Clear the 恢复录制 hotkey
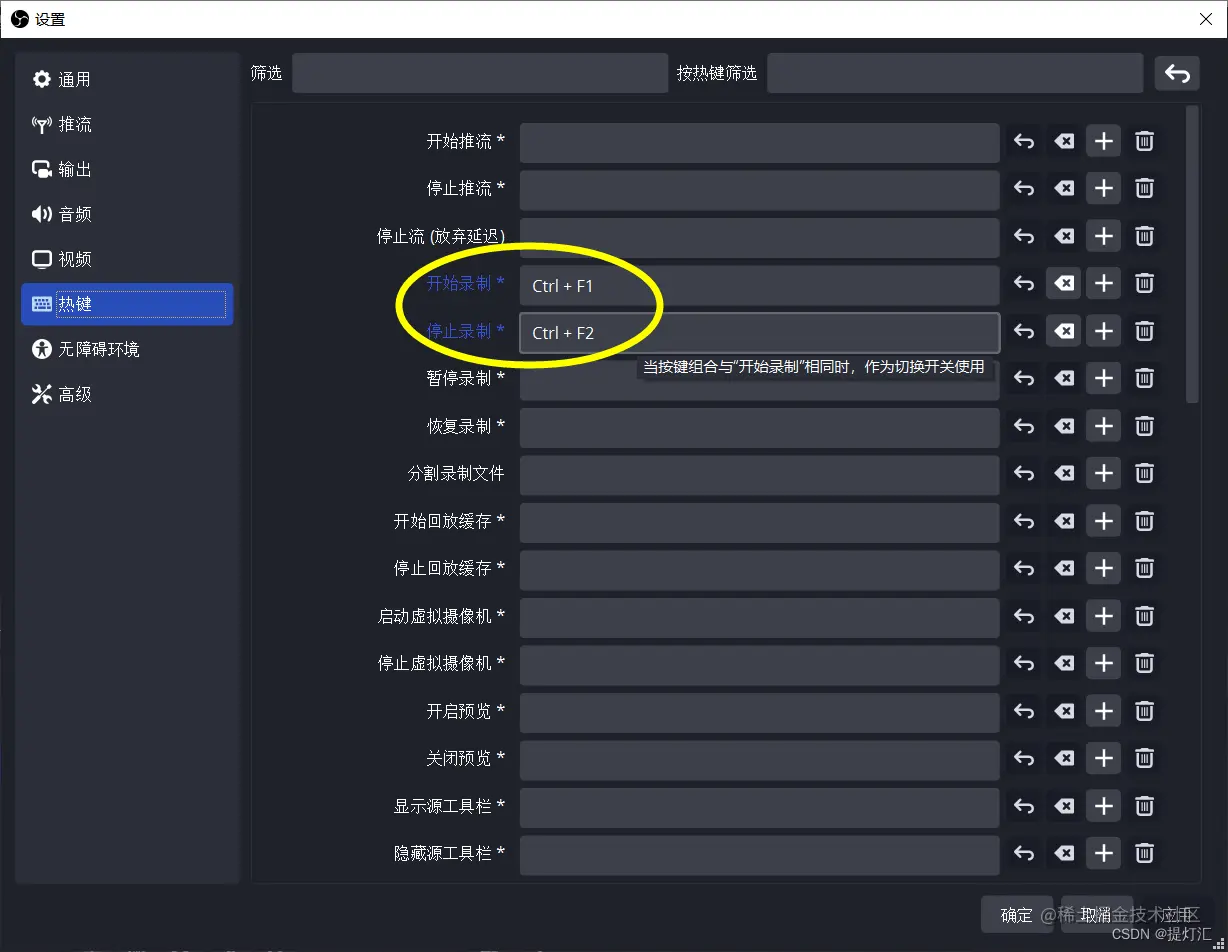Screen dimensions: 1228x952 coord(1064,426)
